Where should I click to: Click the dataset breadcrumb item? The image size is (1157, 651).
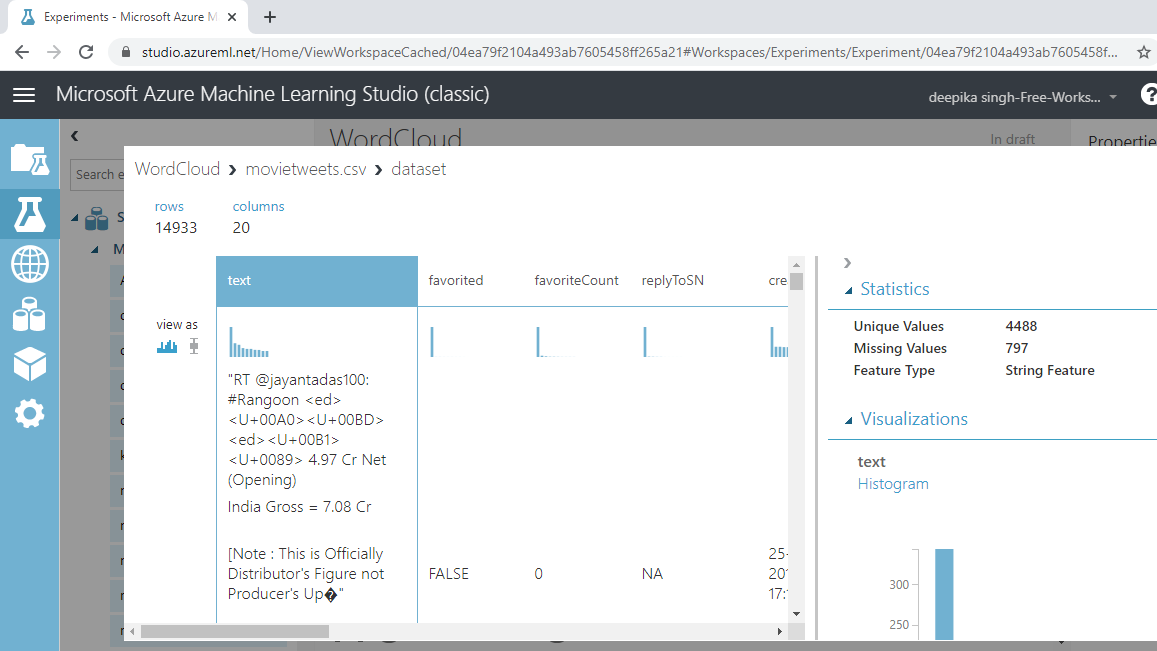point(418,169)
